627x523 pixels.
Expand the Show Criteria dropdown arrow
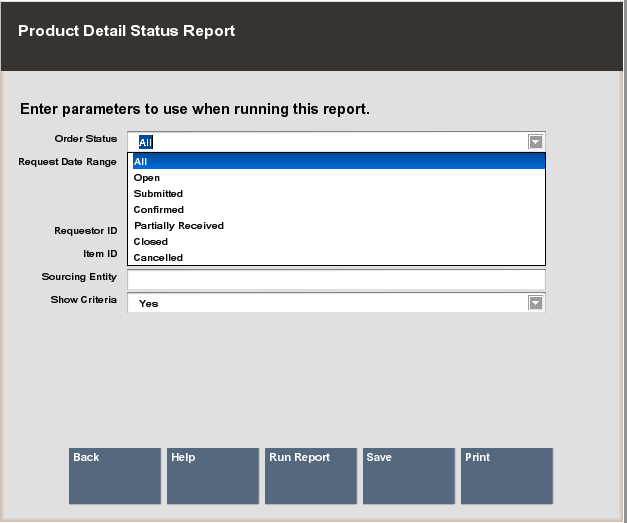(536, 303)
